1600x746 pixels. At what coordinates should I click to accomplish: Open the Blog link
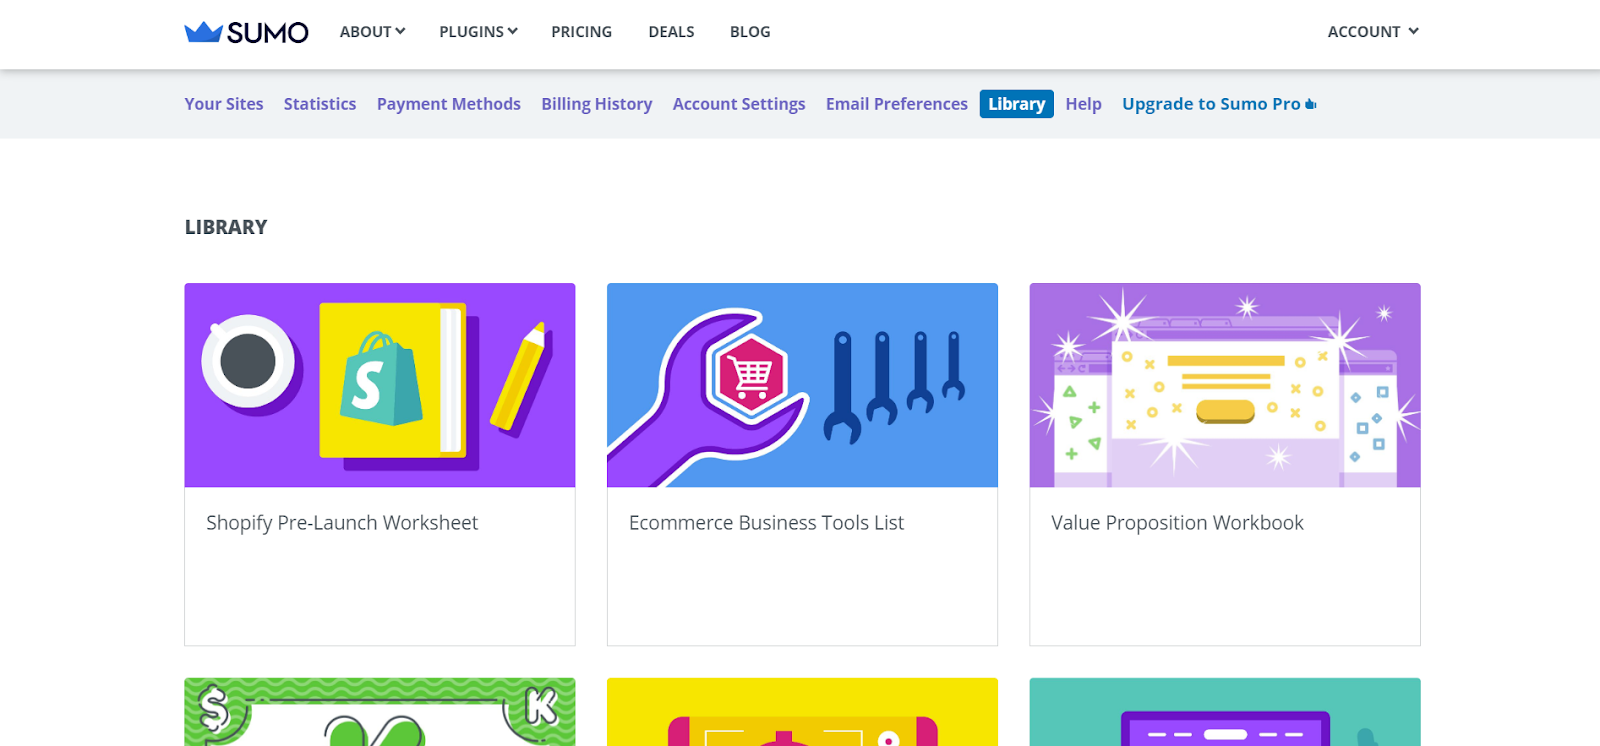pyautogui.click(x=750, y=32)
